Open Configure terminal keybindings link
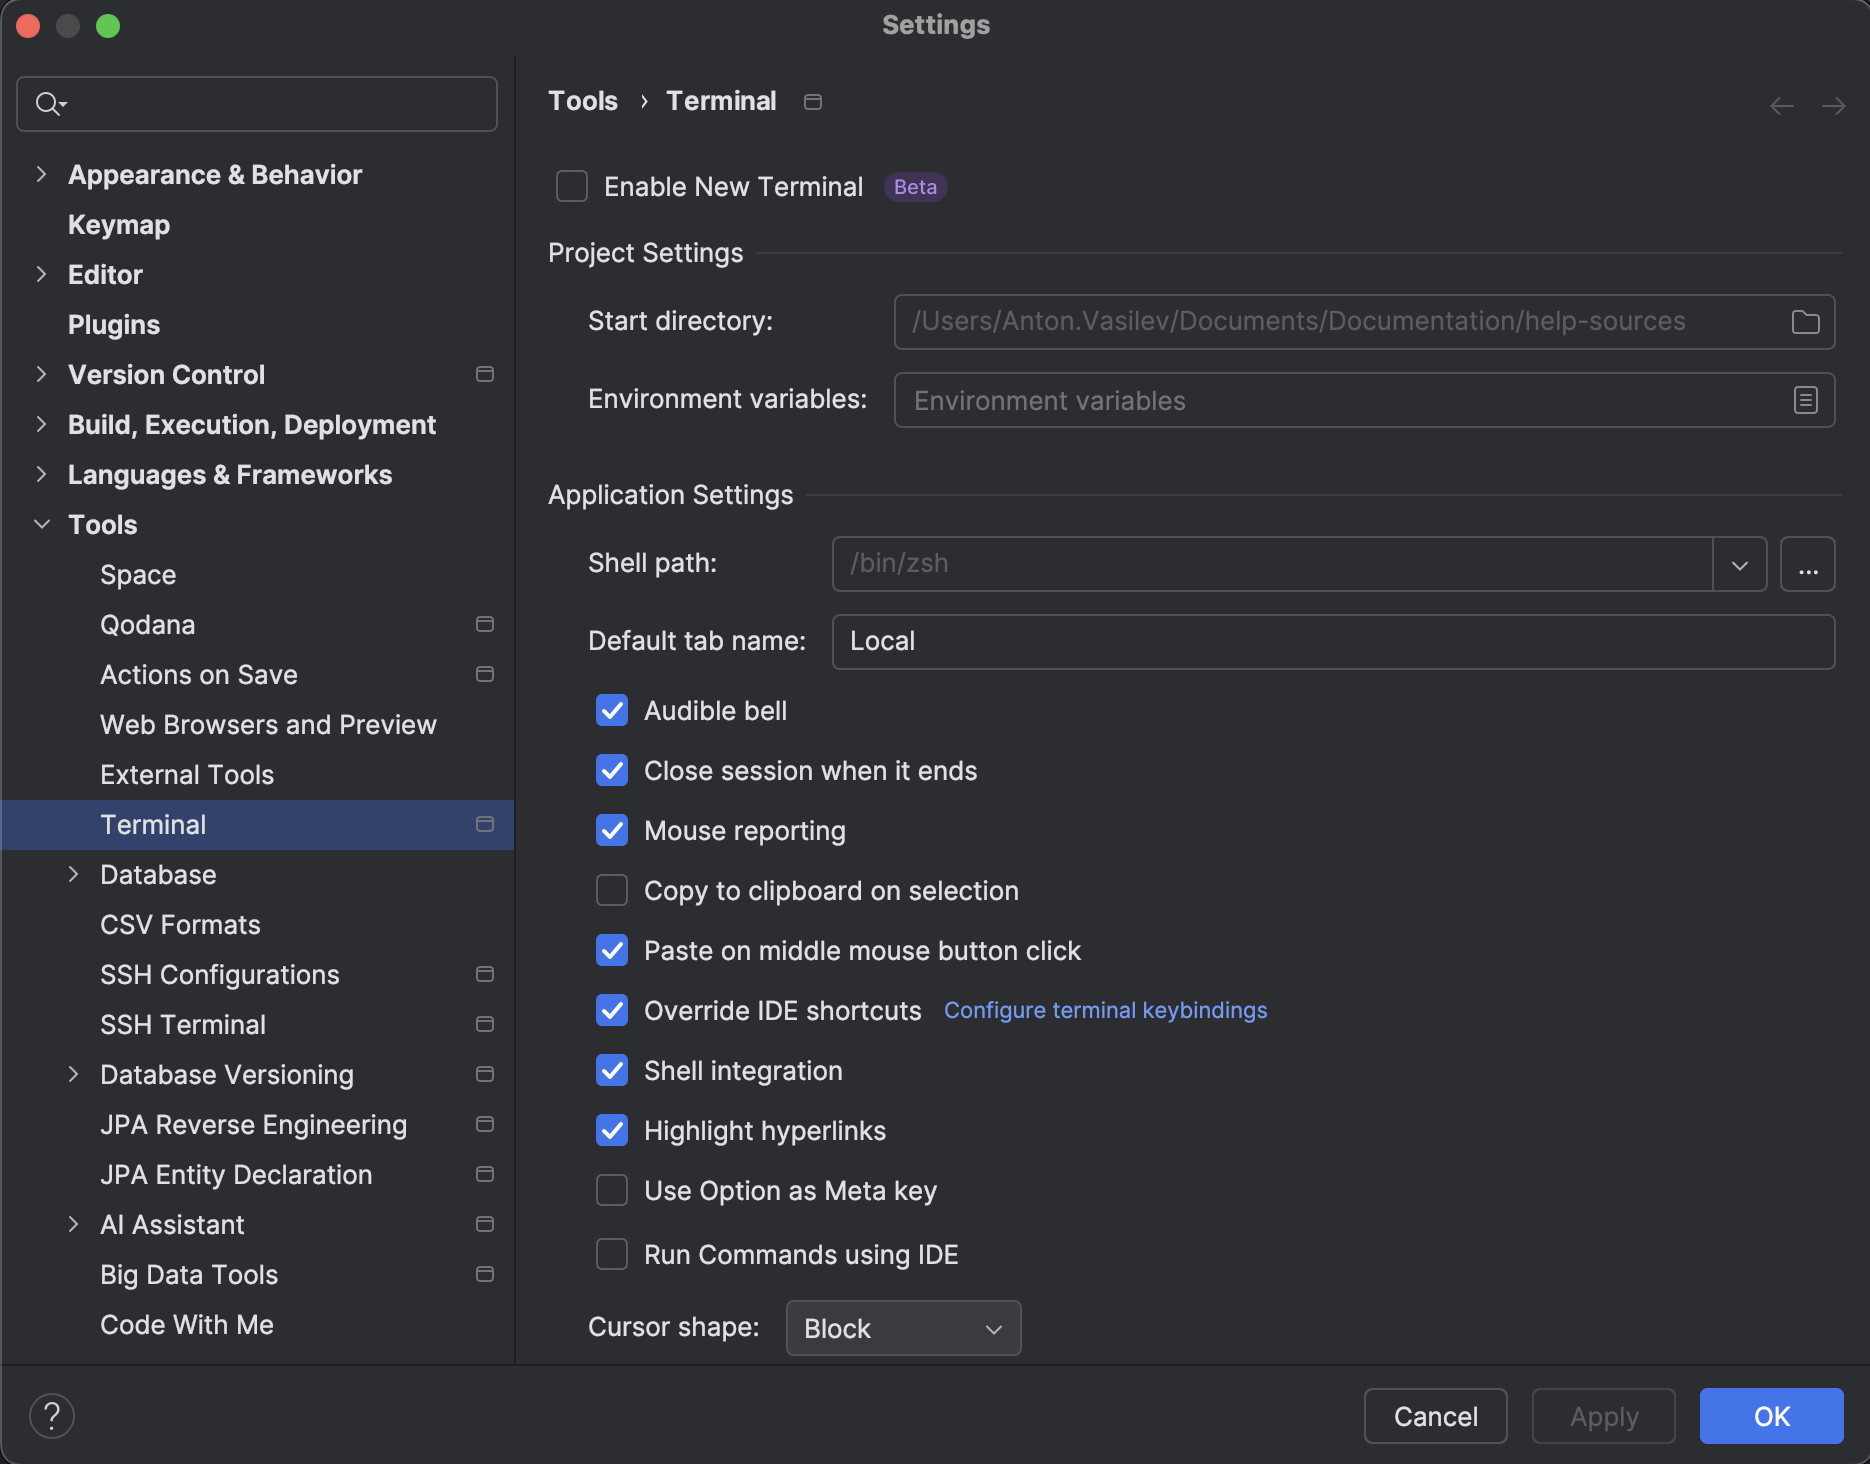1870x1464 pixels. 1104,1010
